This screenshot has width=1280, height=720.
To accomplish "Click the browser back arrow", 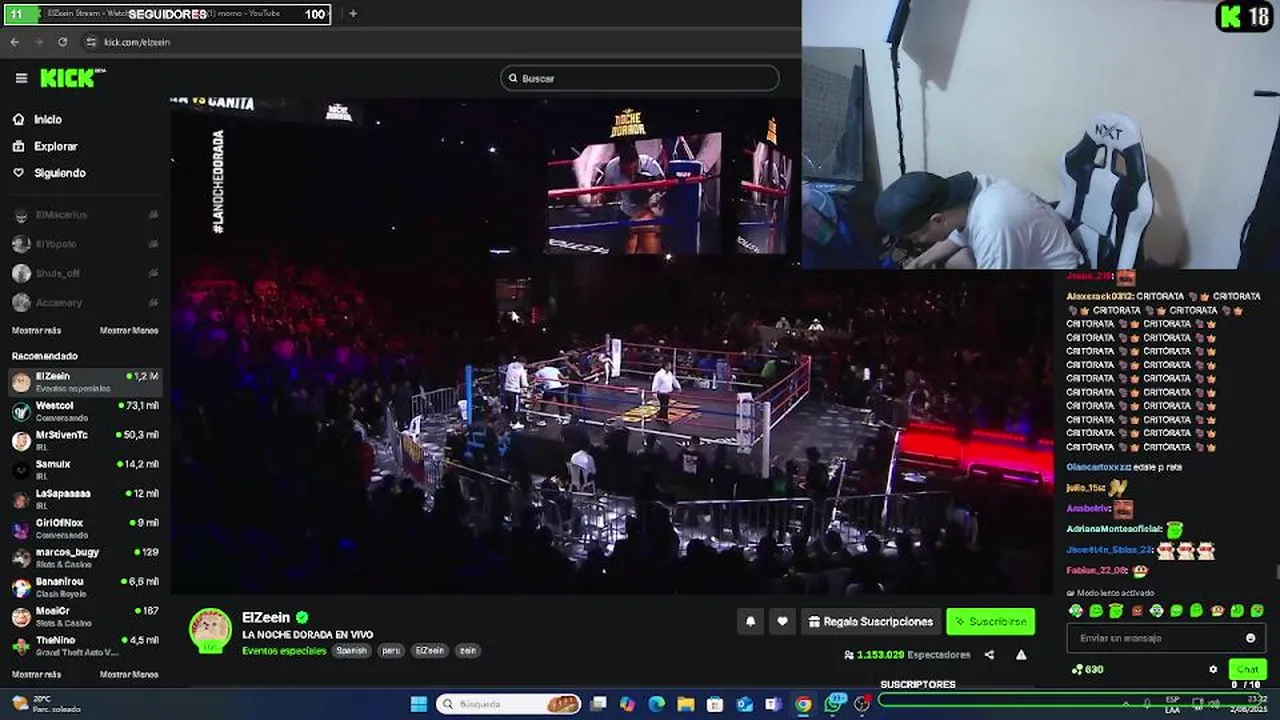I will coord(14,42).
